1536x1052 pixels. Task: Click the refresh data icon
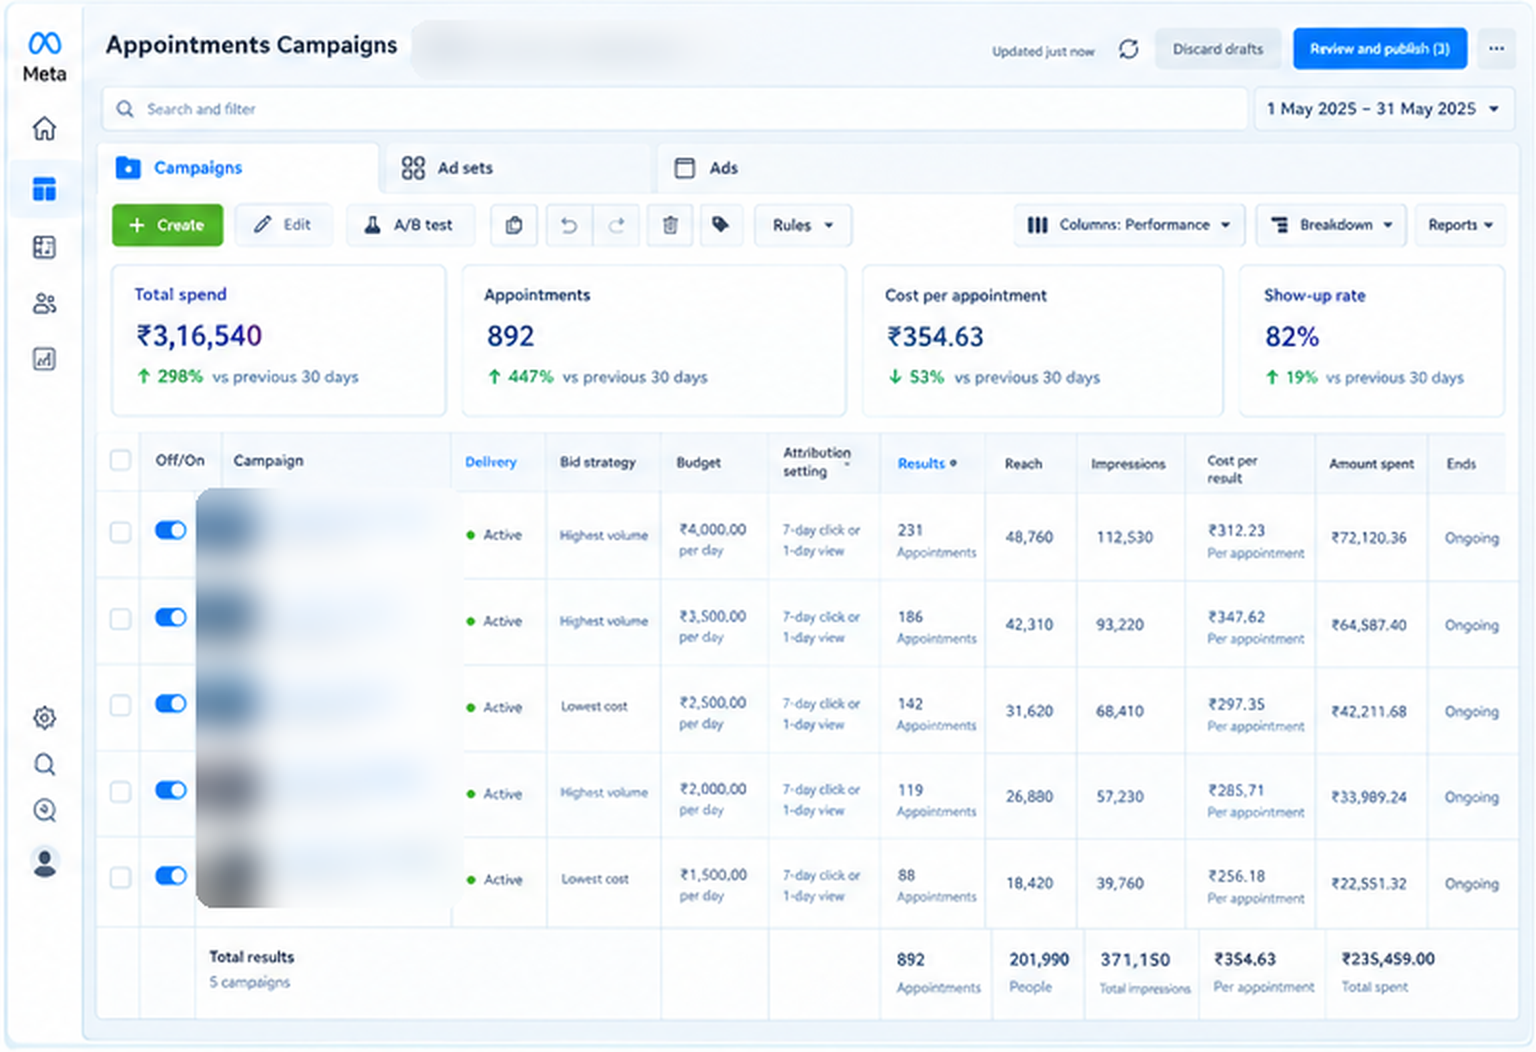(x=1129, y=49)
